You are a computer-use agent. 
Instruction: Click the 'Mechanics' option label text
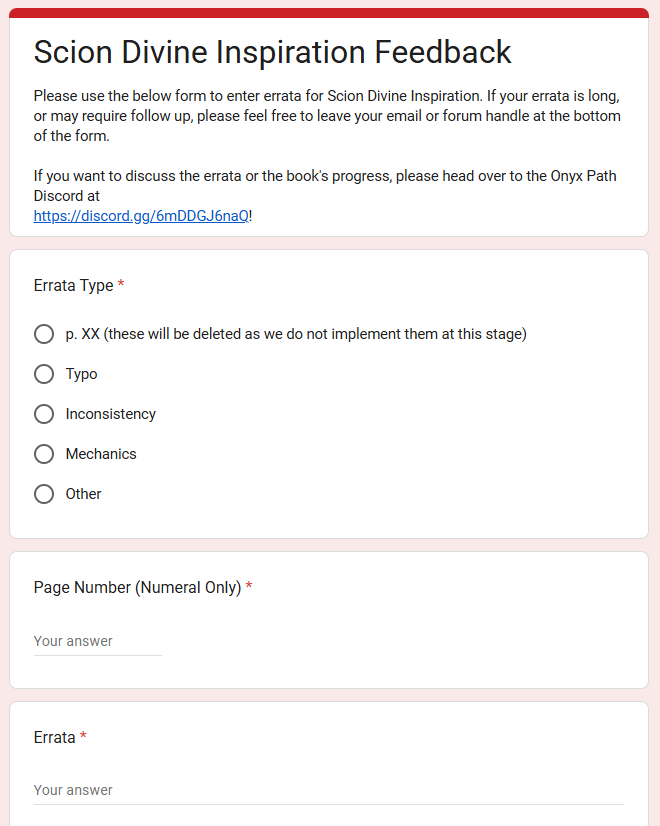tap(101, 454)
